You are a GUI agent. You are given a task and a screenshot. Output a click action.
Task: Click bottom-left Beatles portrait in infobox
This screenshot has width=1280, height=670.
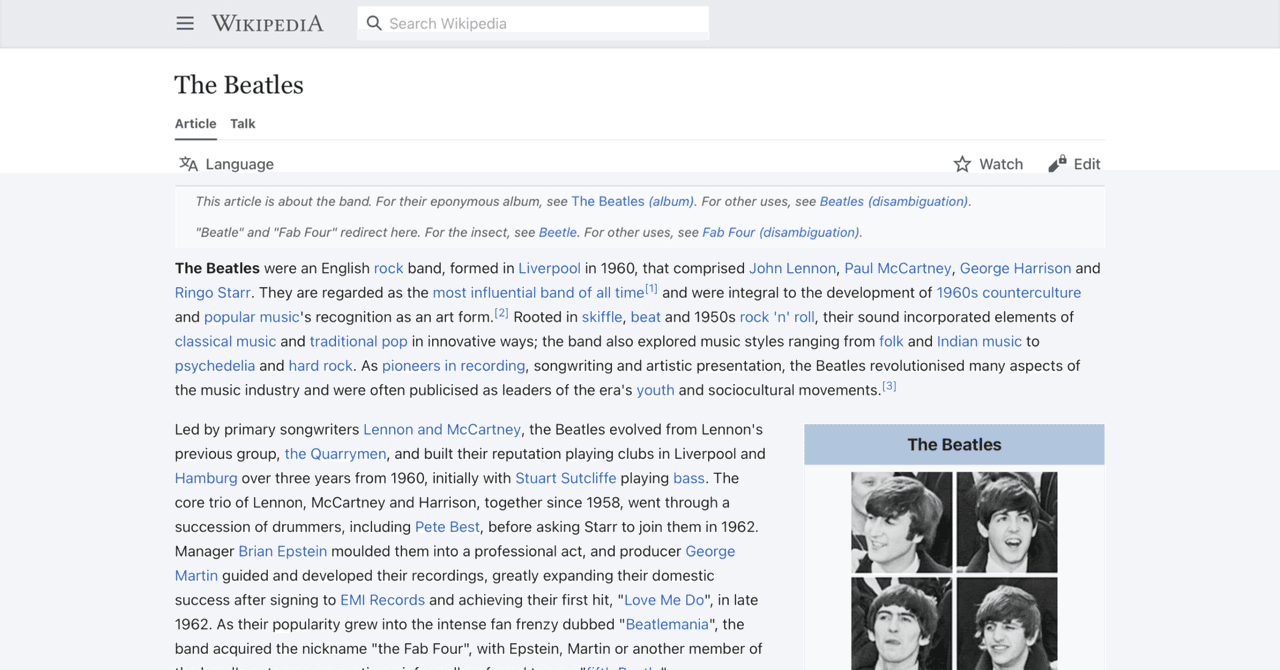tap(902, 622)
